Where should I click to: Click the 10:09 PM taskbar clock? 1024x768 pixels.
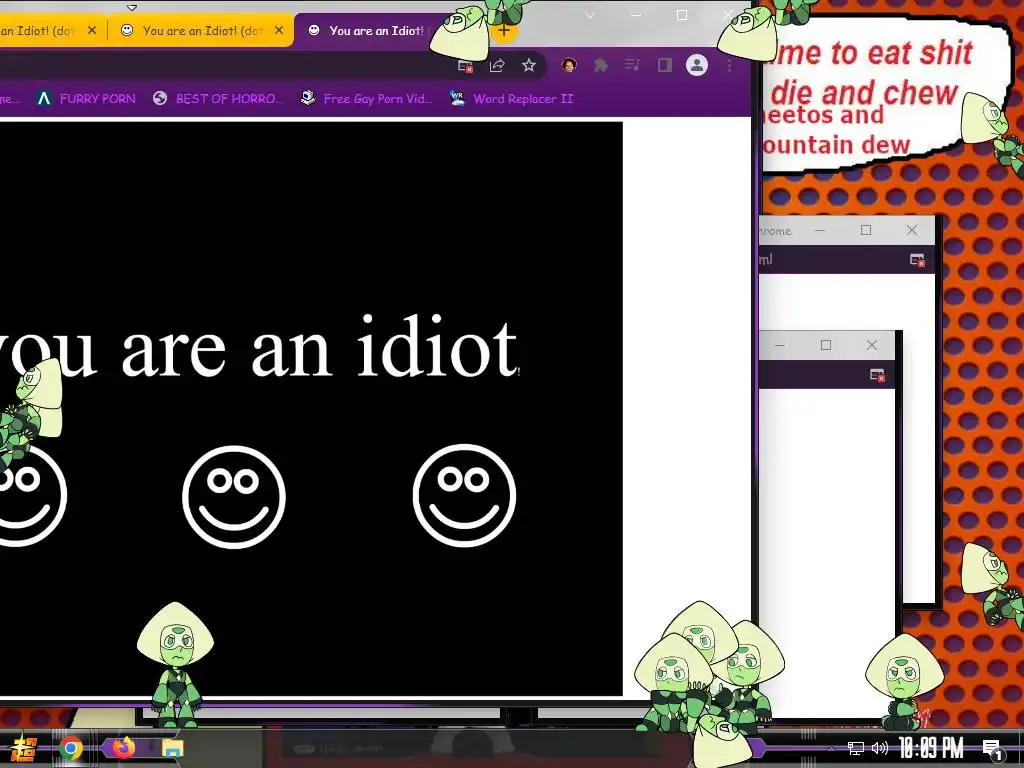click(x=931, y=748)
